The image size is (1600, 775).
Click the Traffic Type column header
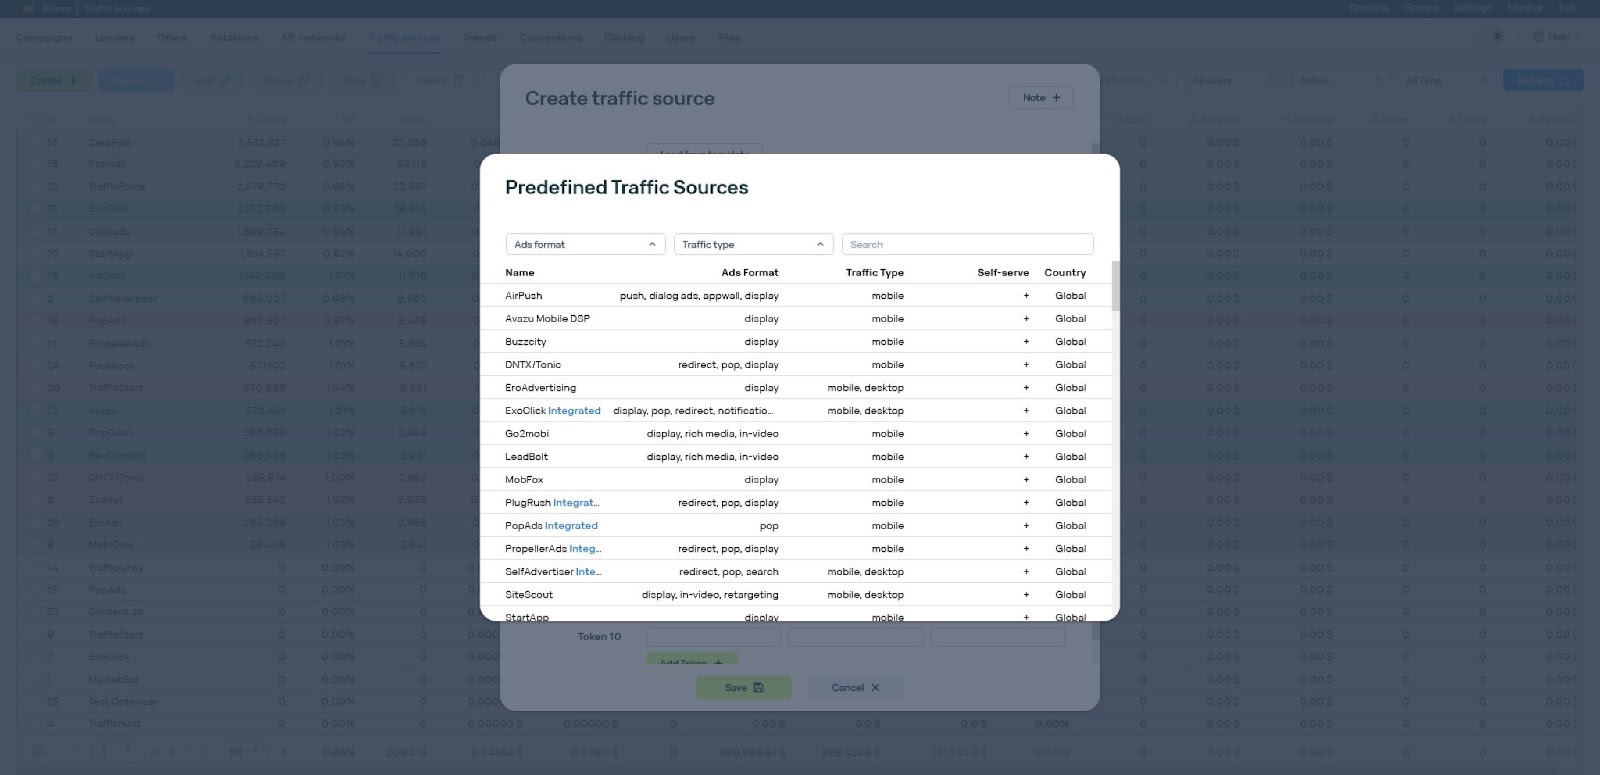point(875,272)
